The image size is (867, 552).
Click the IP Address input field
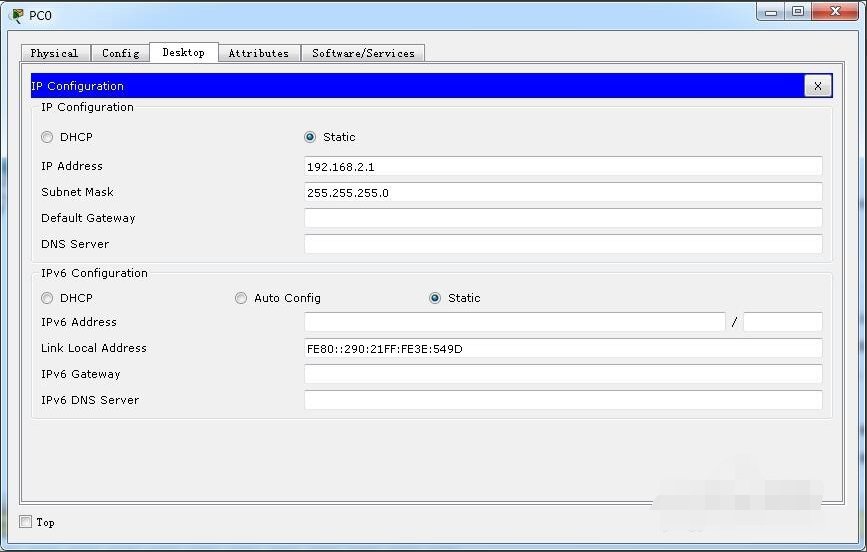click(x=562, y=166)
